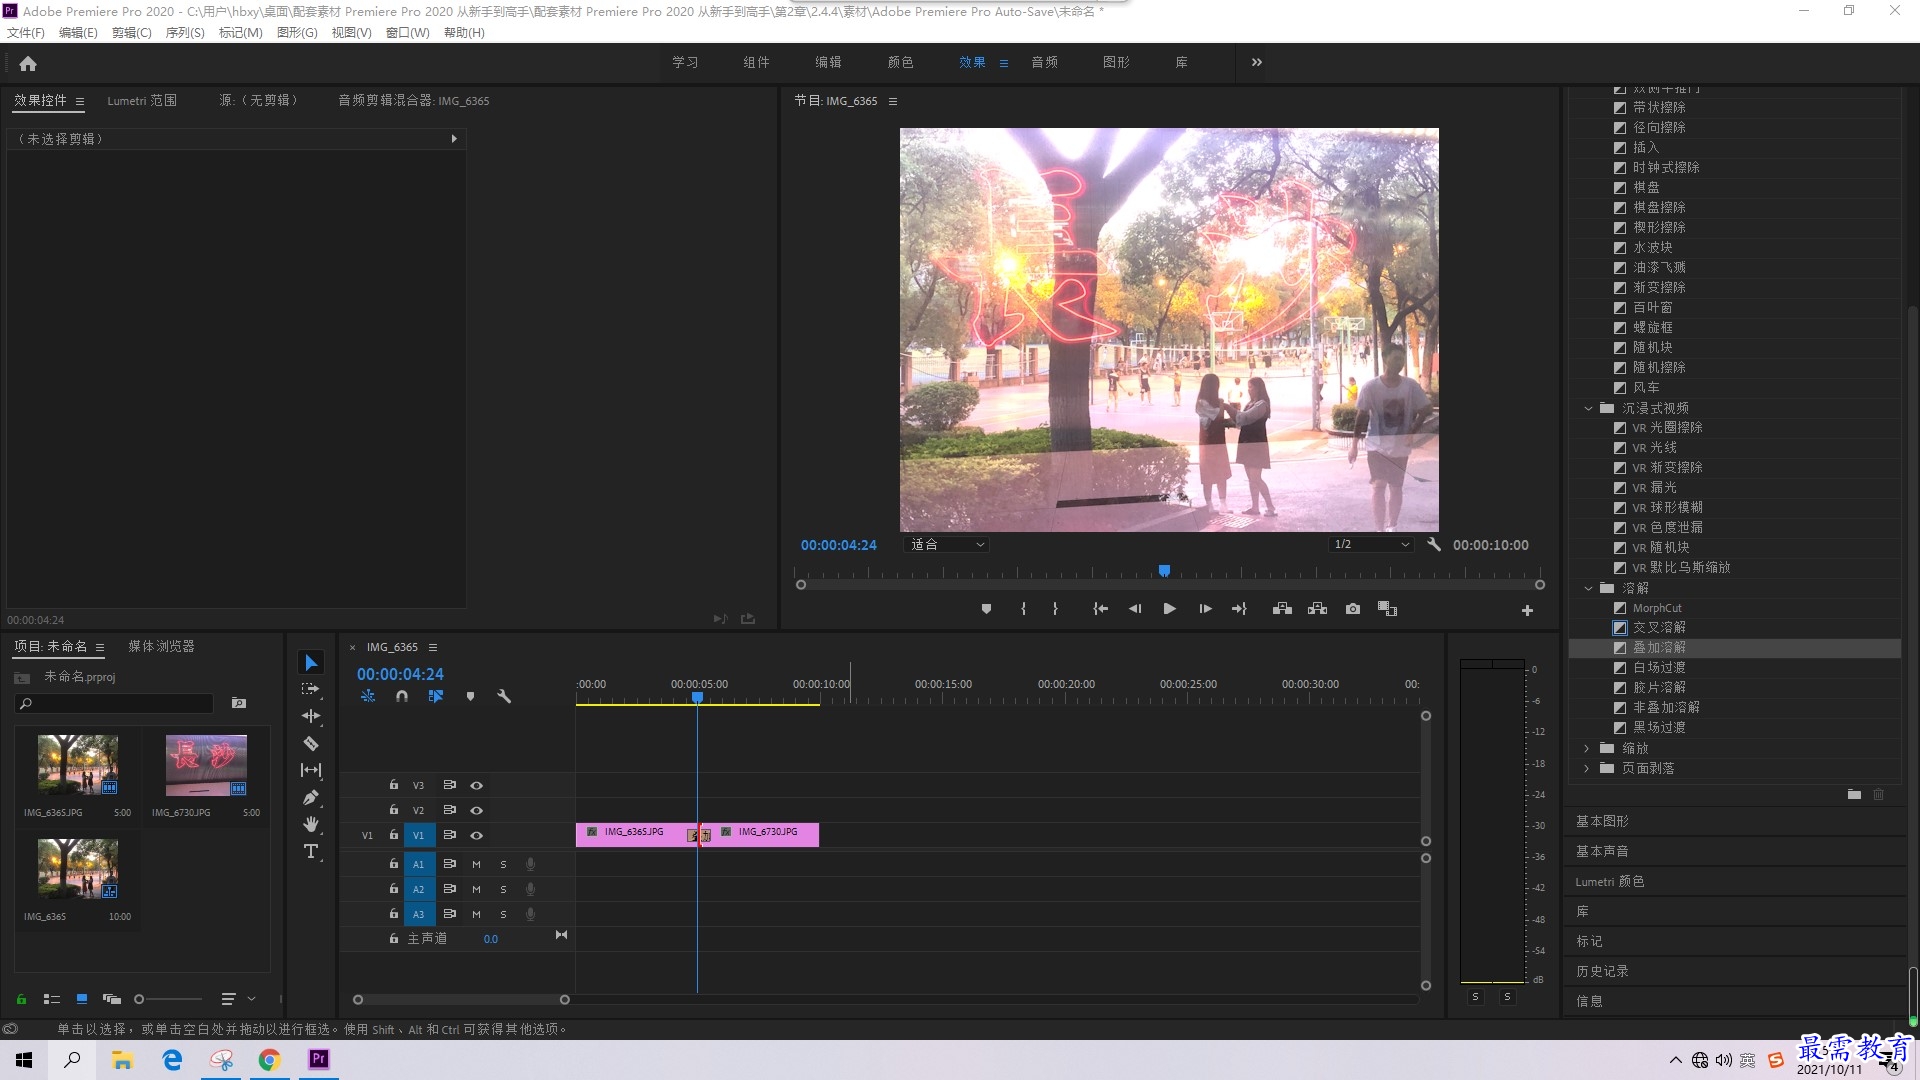Open the 序列(S) menu
The height and width of the screenshot is (1080, 1920).
coord(185,33)
